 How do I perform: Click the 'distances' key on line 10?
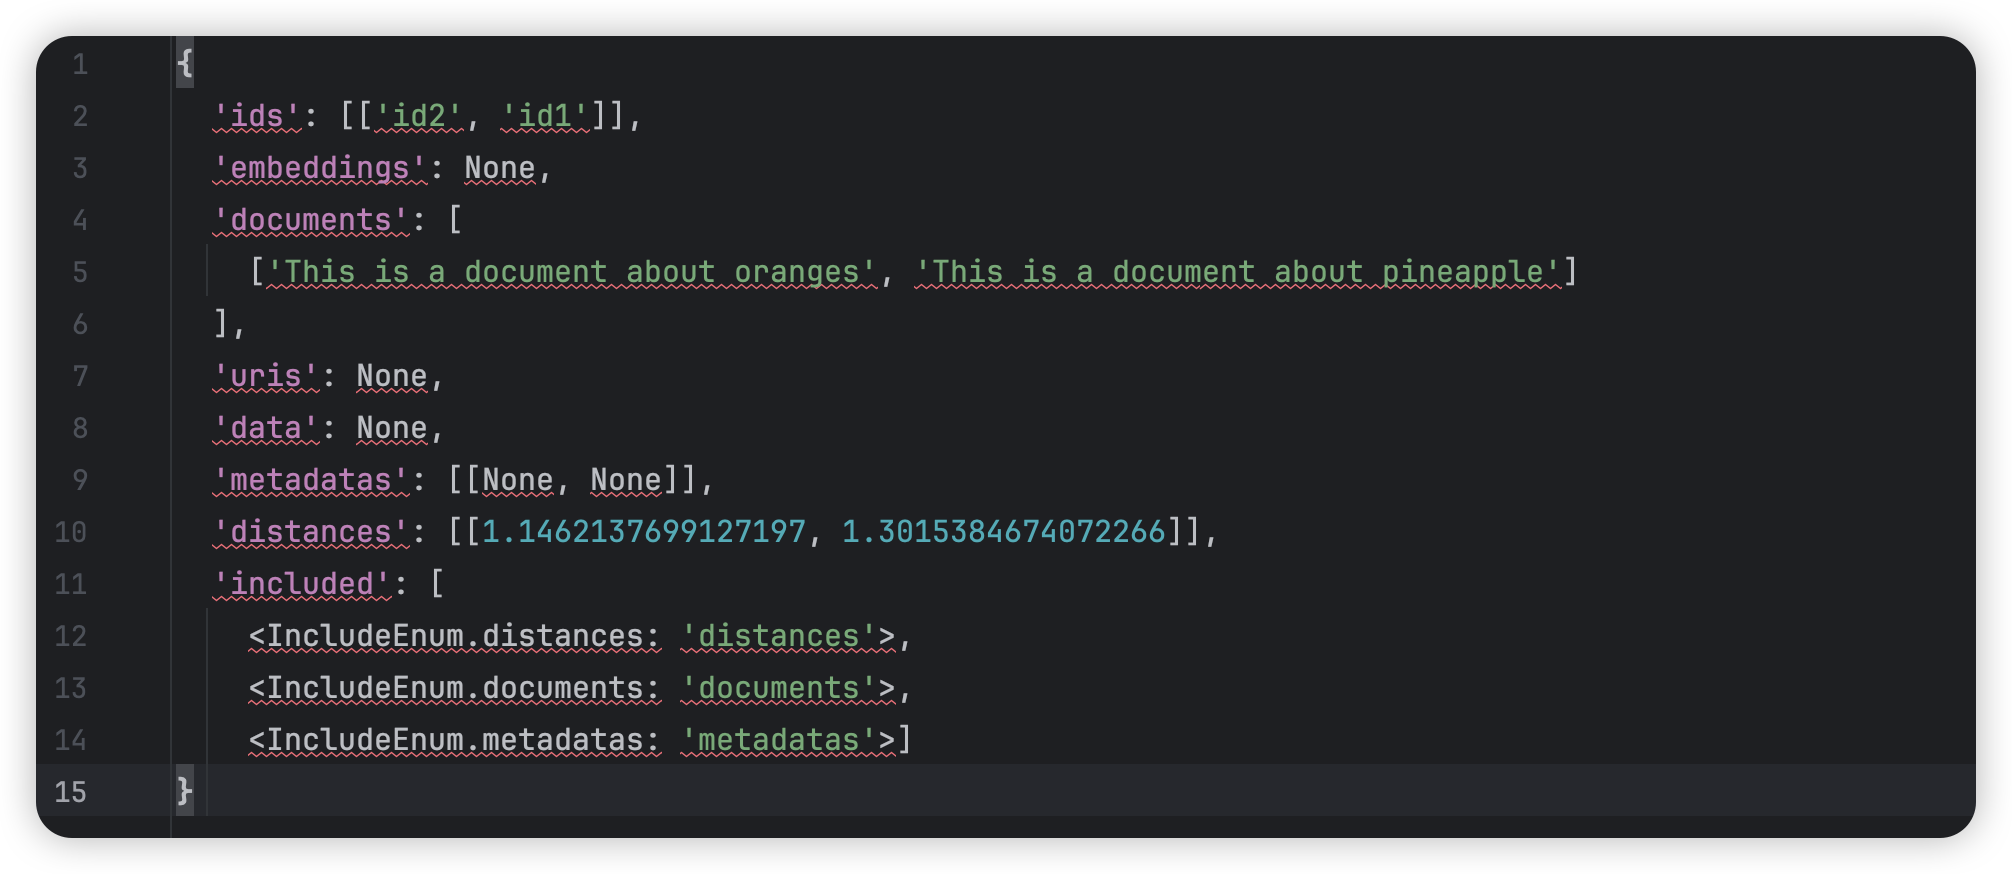point(311,532)
